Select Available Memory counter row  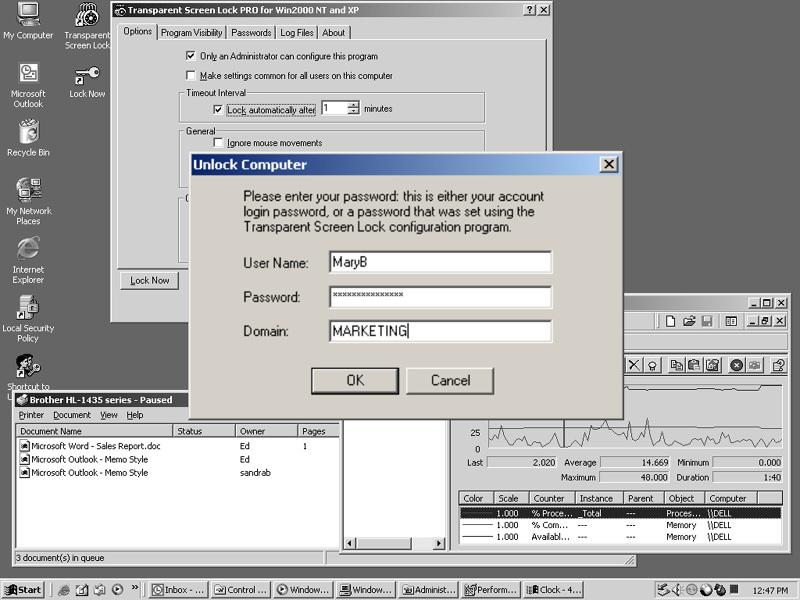coord(620,537)
